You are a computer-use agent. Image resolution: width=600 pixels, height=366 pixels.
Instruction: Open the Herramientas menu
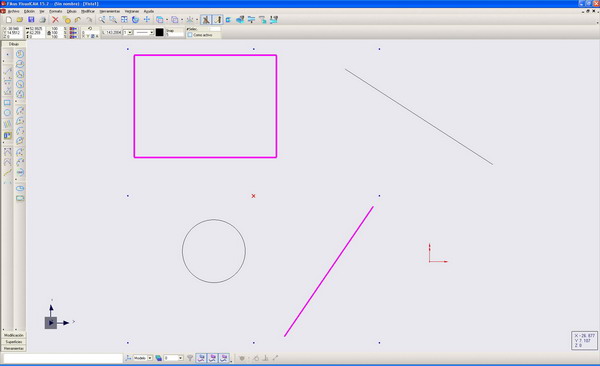(110, 11)
